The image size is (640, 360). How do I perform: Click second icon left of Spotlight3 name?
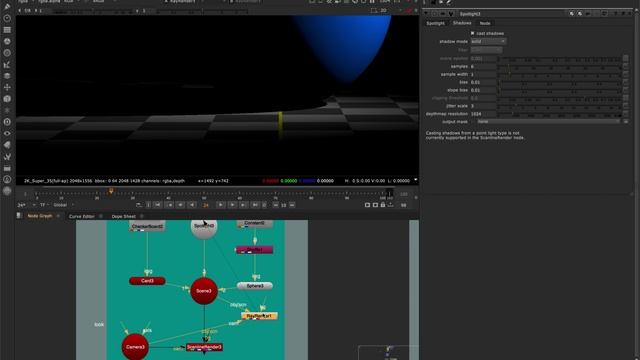click(442, 14)
